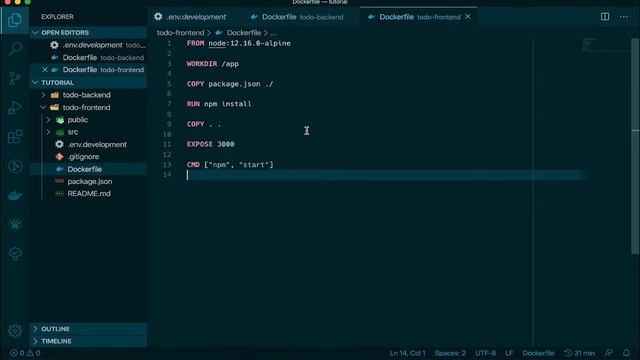Expand the Timeline section
Viewport: 640px width, 360px height.
88,341
